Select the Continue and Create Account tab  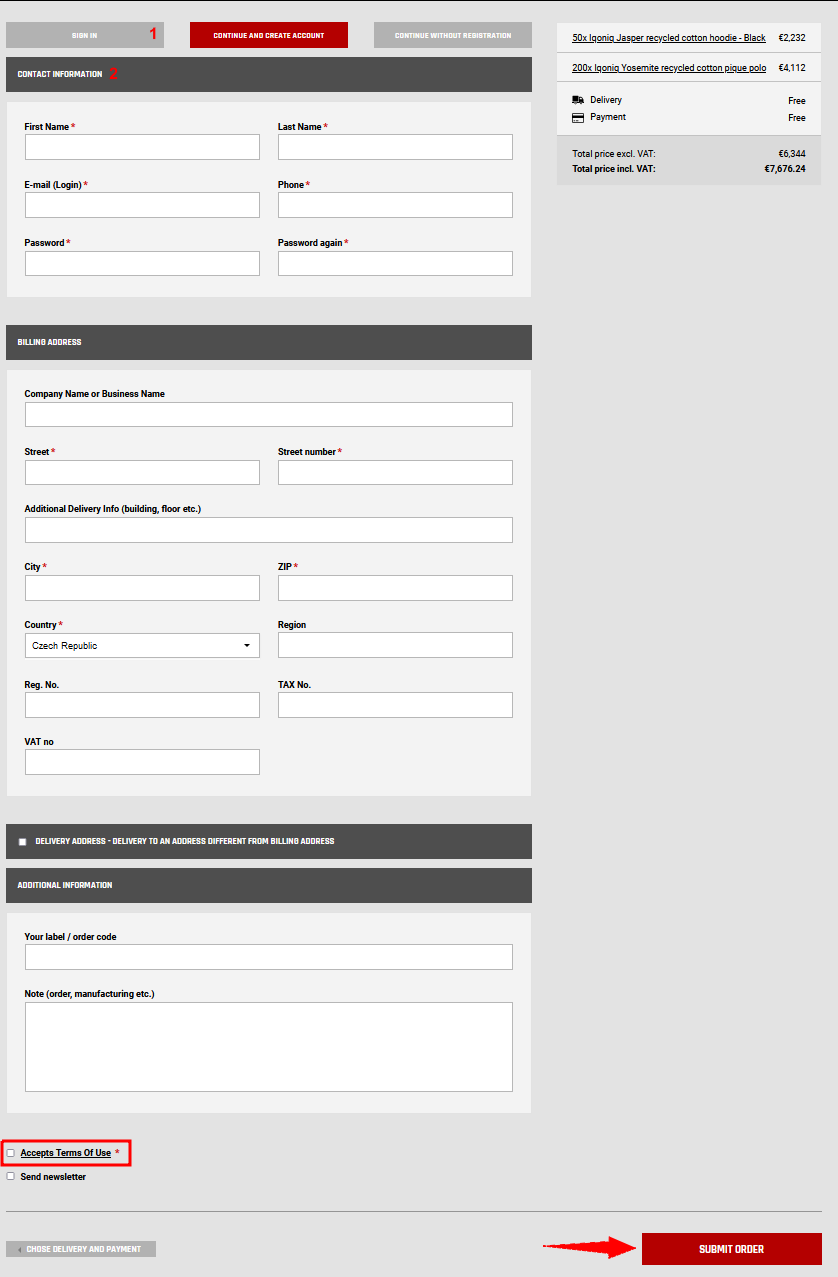[269, 35]
